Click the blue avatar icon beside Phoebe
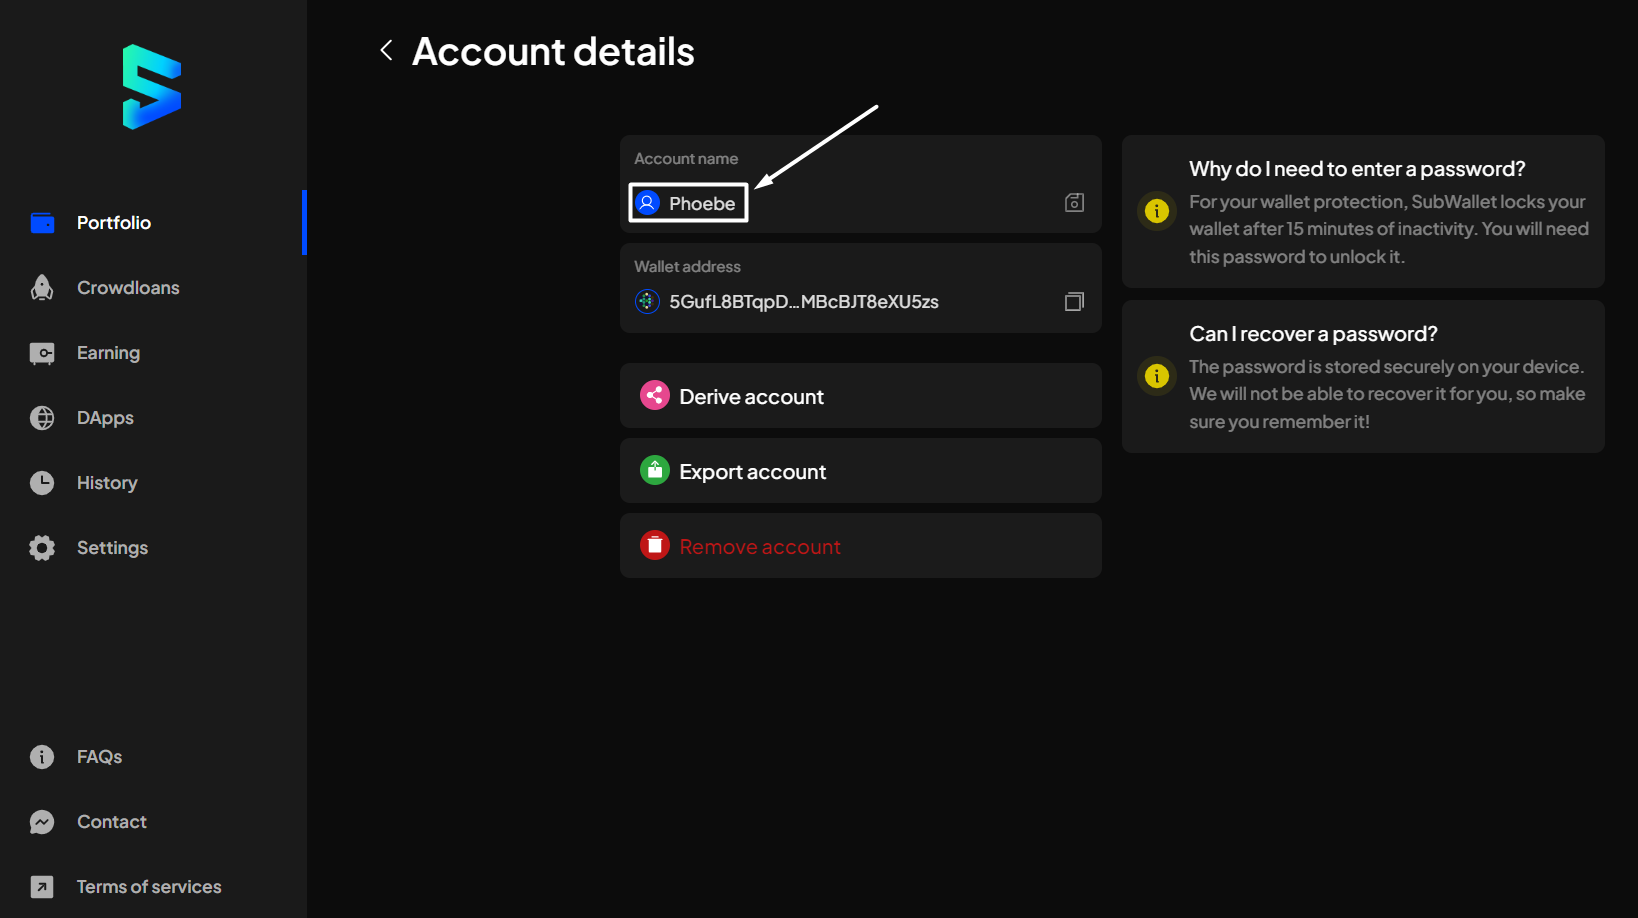Viewport: 1638px width, 918px height. (x=648, y=203)
